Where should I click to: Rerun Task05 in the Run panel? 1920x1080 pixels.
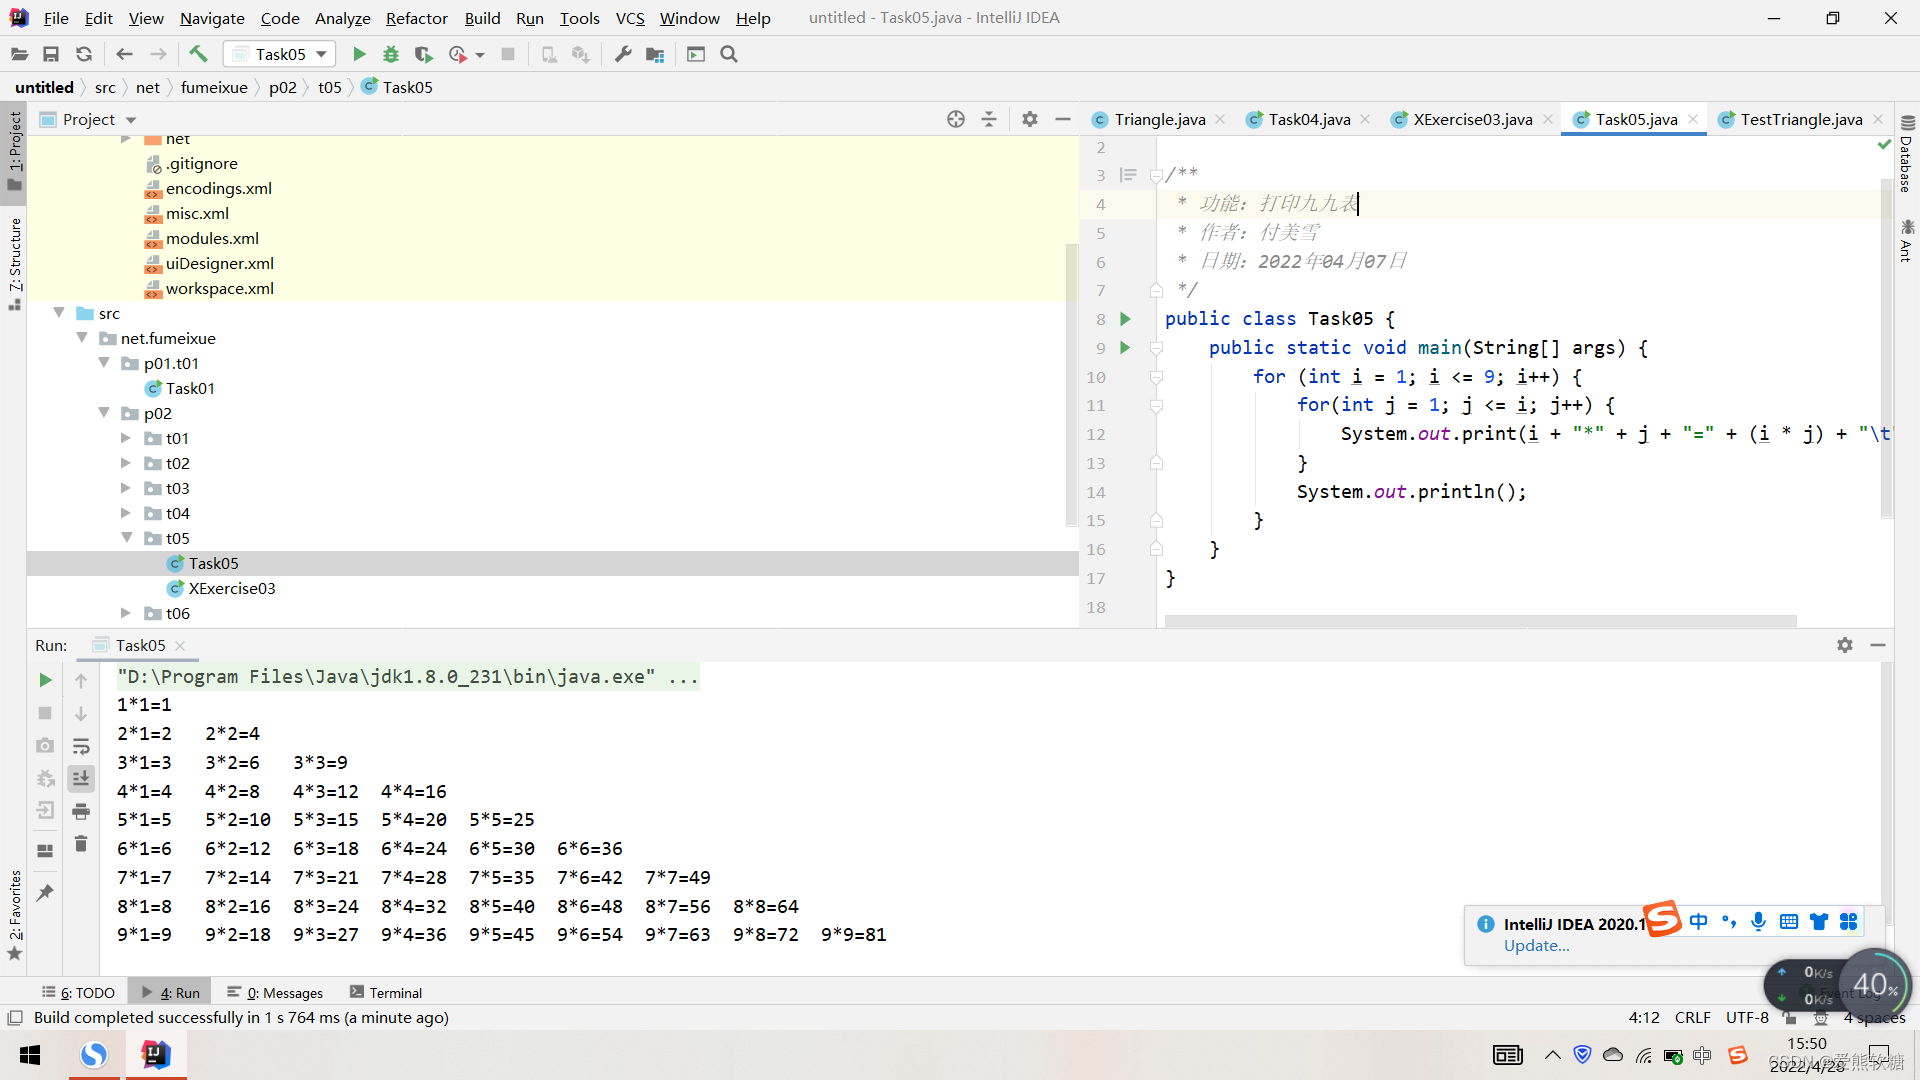(45, 680)
